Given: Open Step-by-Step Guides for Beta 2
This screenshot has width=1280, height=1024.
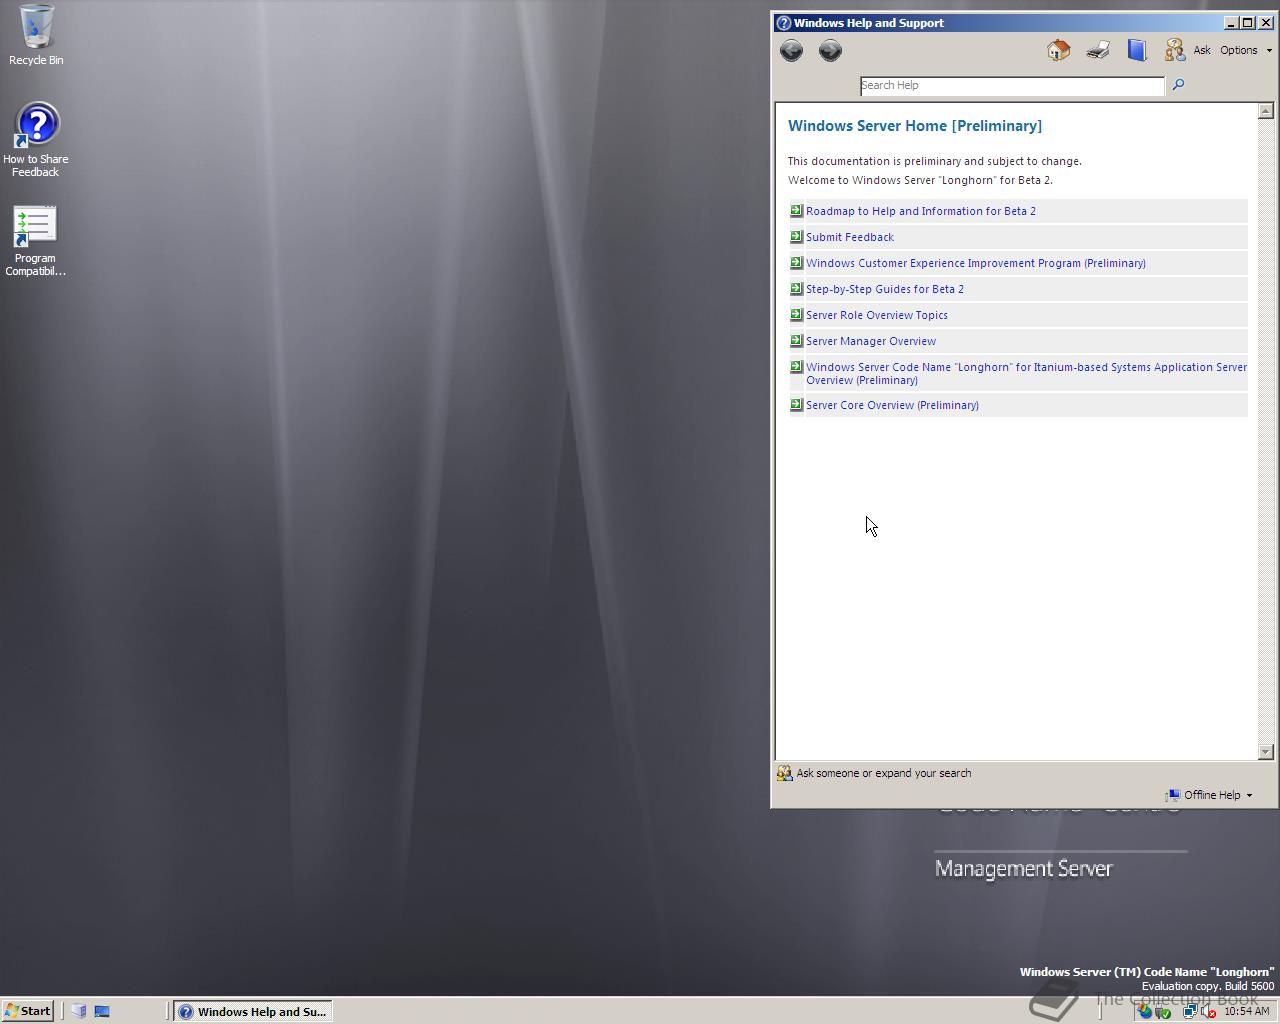Looking at the screenshot, I should (885, 289).
